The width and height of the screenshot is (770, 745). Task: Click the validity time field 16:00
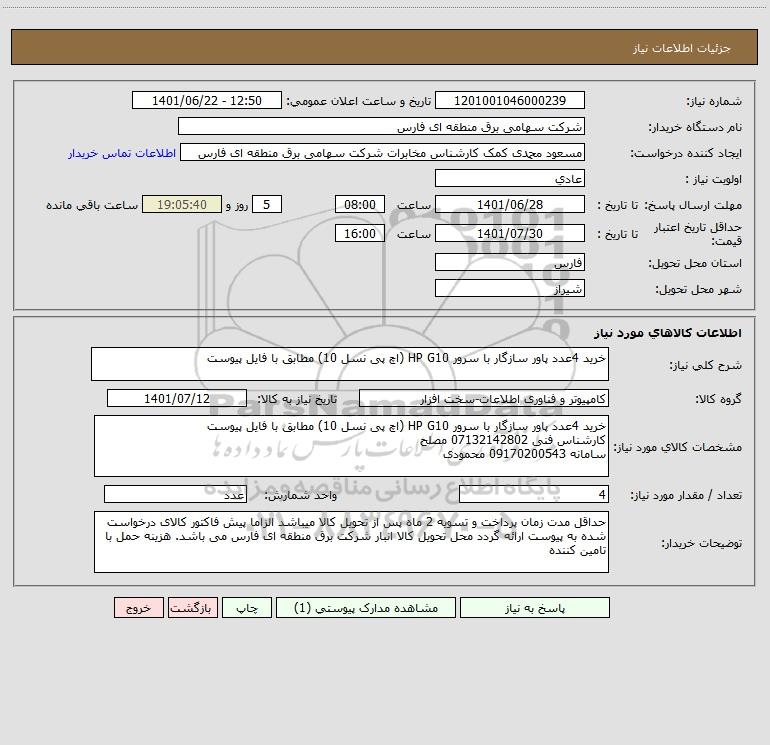coord(359,233)
